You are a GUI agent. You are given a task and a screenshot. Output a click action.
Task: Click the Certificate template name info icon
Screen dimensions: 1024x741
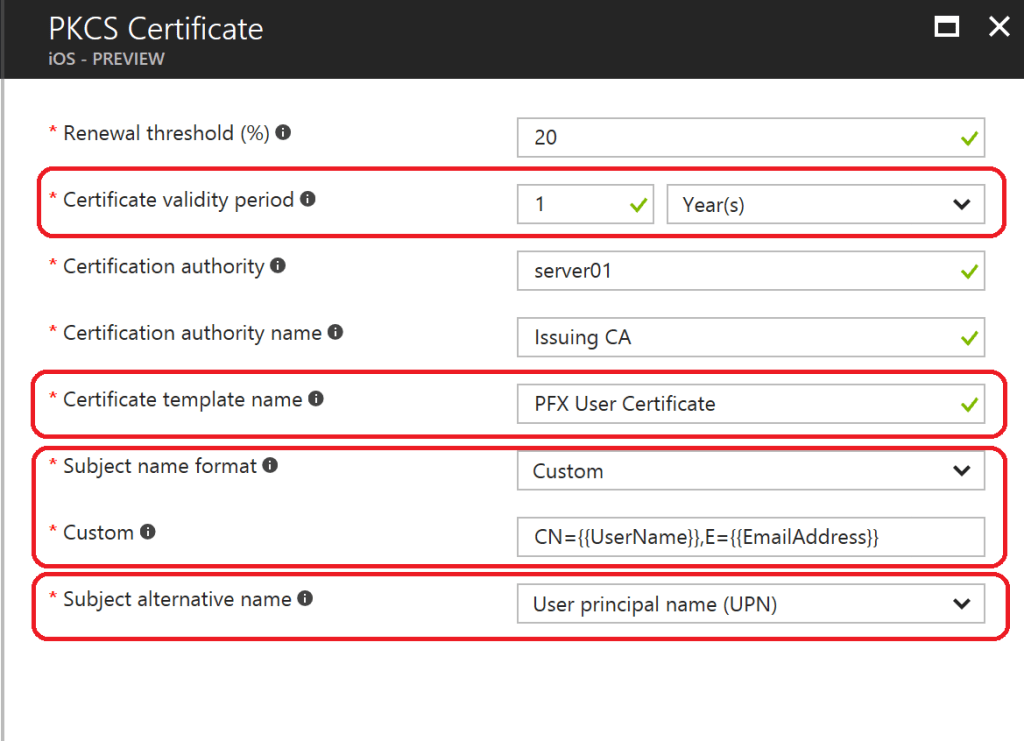pyautogui.click(x=318, y=398)
